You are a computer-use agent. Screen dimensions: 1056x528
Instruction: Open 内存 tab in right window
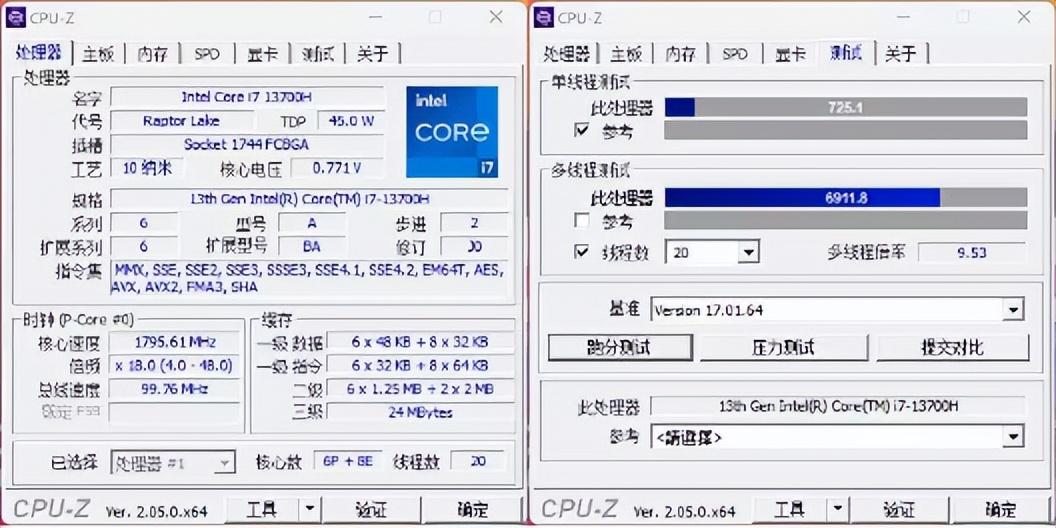tap(681, 54)
